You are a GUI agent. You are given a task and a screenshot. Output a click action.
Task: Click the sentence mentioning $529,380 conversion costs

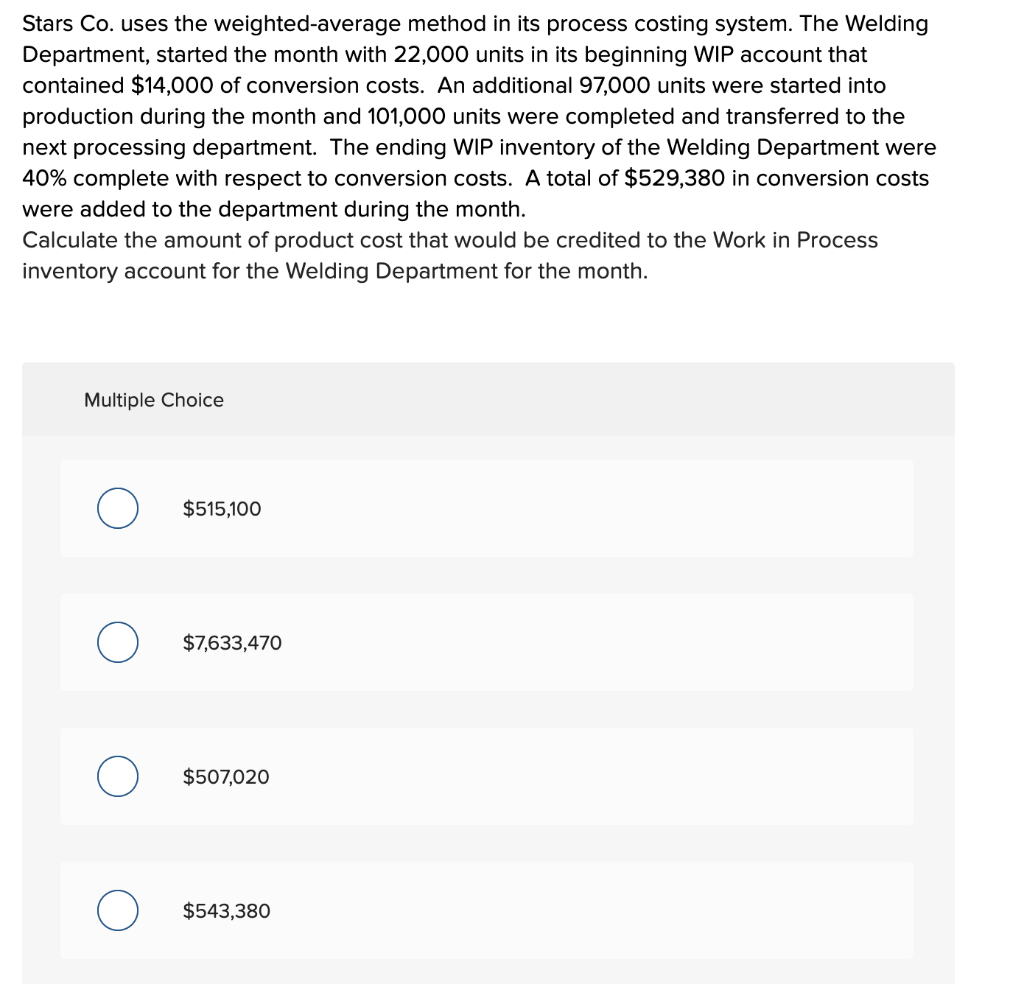tap(474, 178)
